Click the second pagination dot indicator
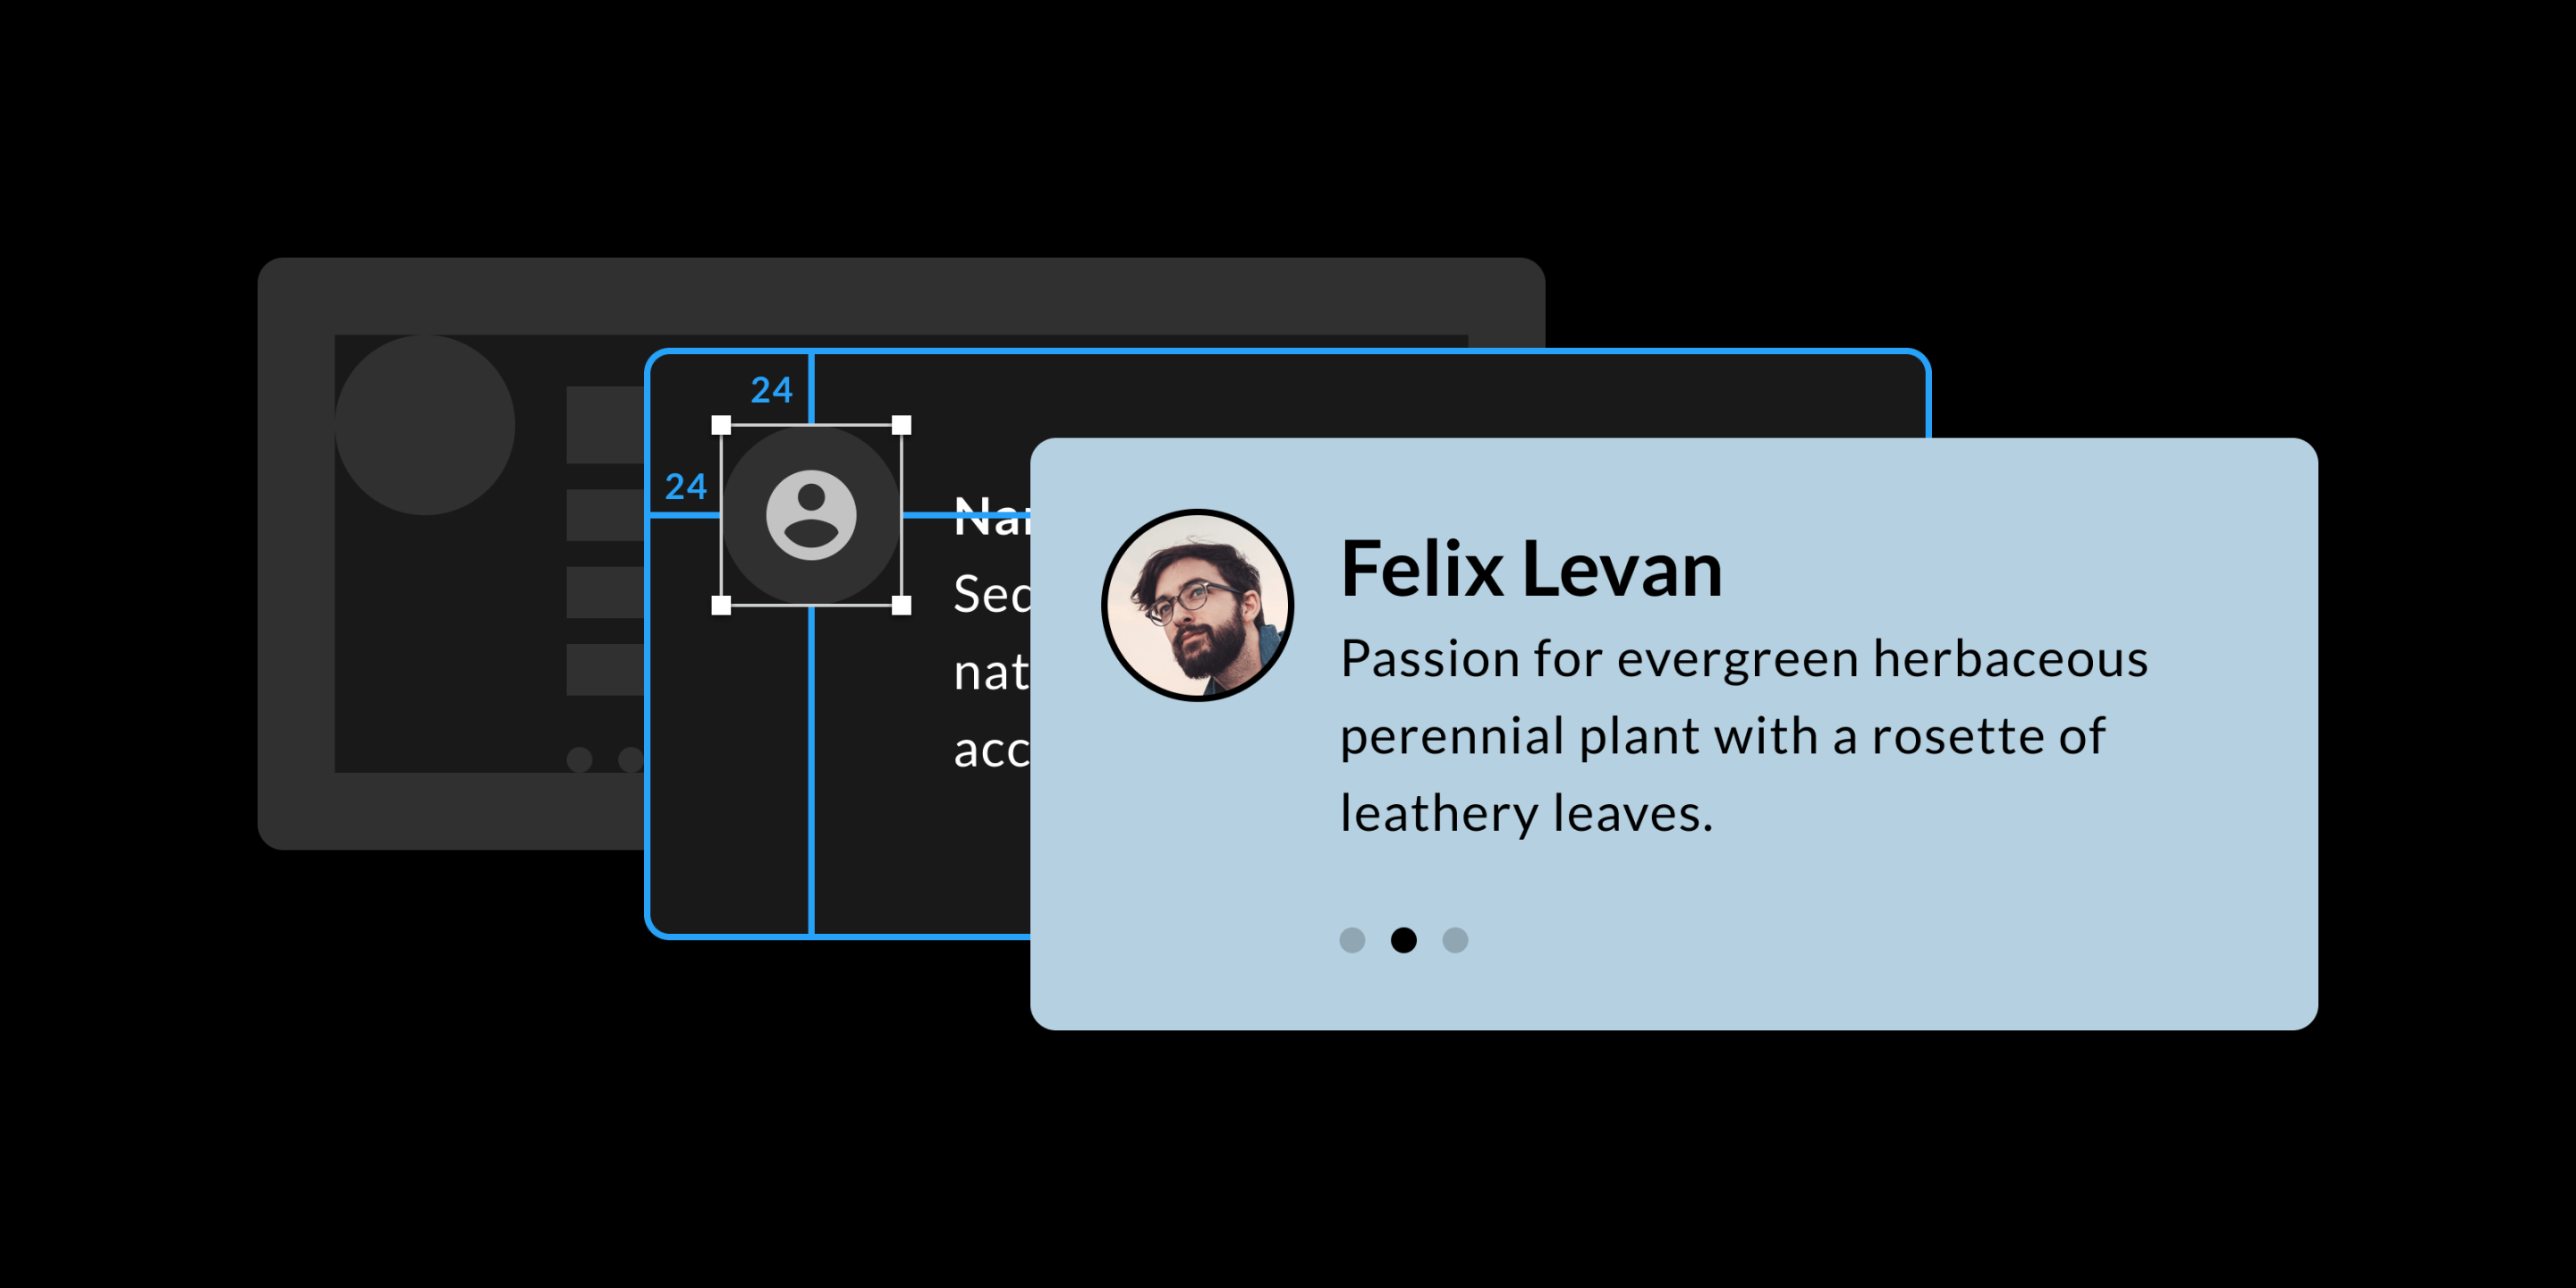 (x=1404, y=940)
